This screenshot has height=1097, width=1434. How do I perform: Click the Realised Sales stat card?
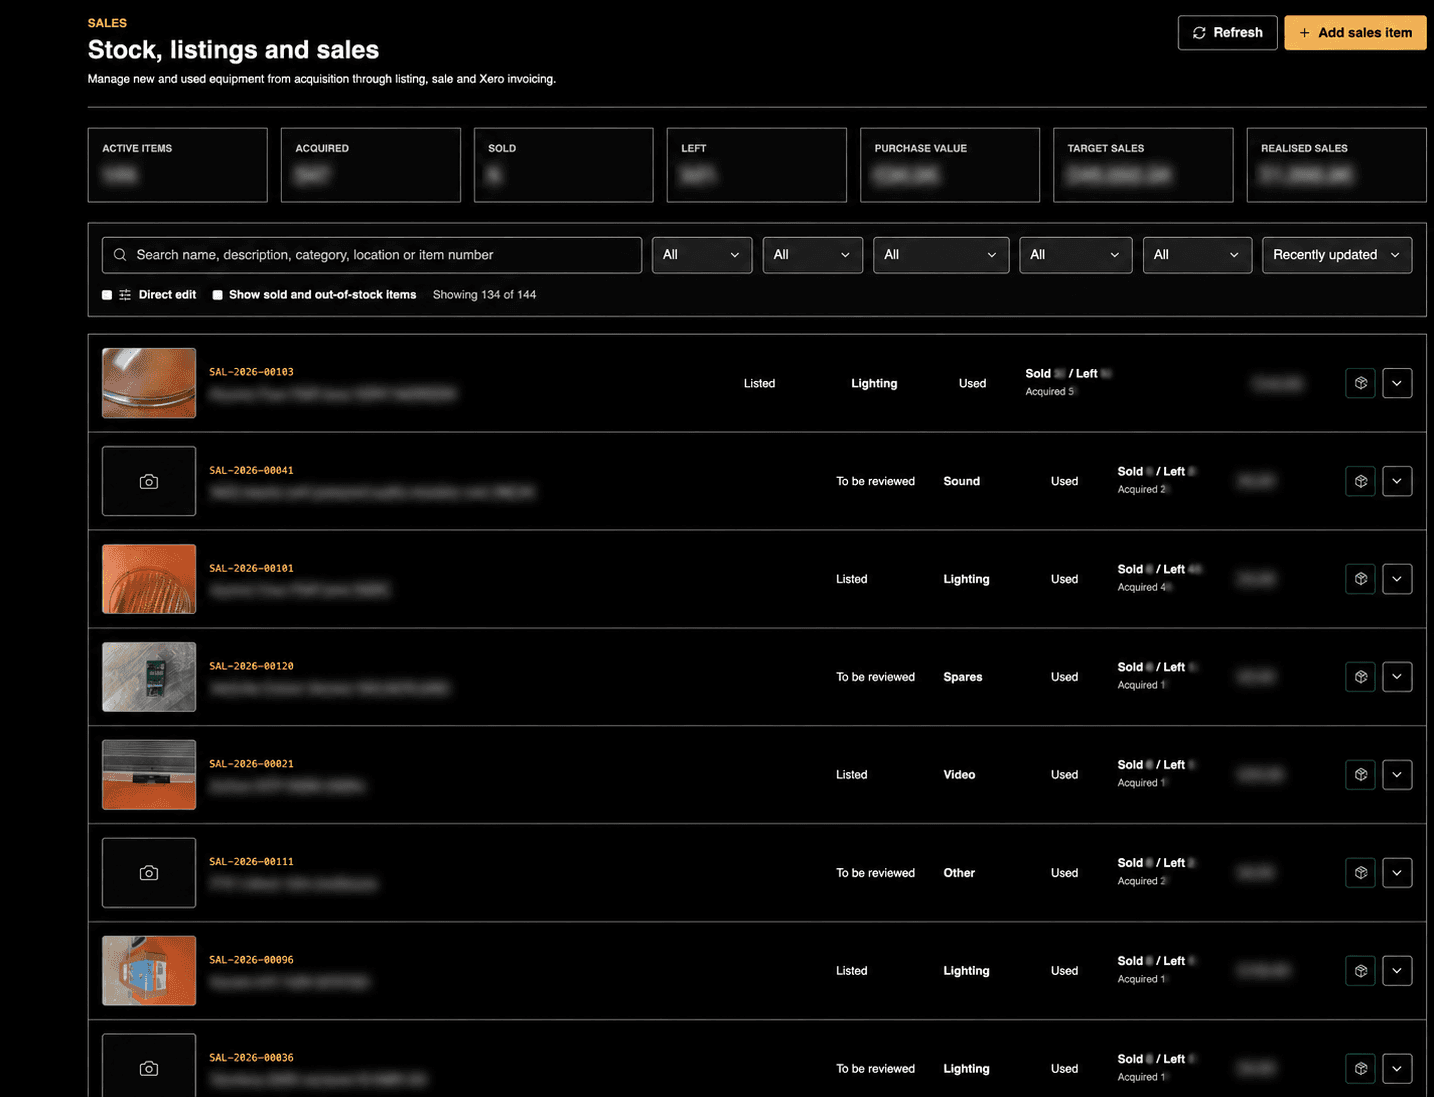click(x=1336, y=165)
